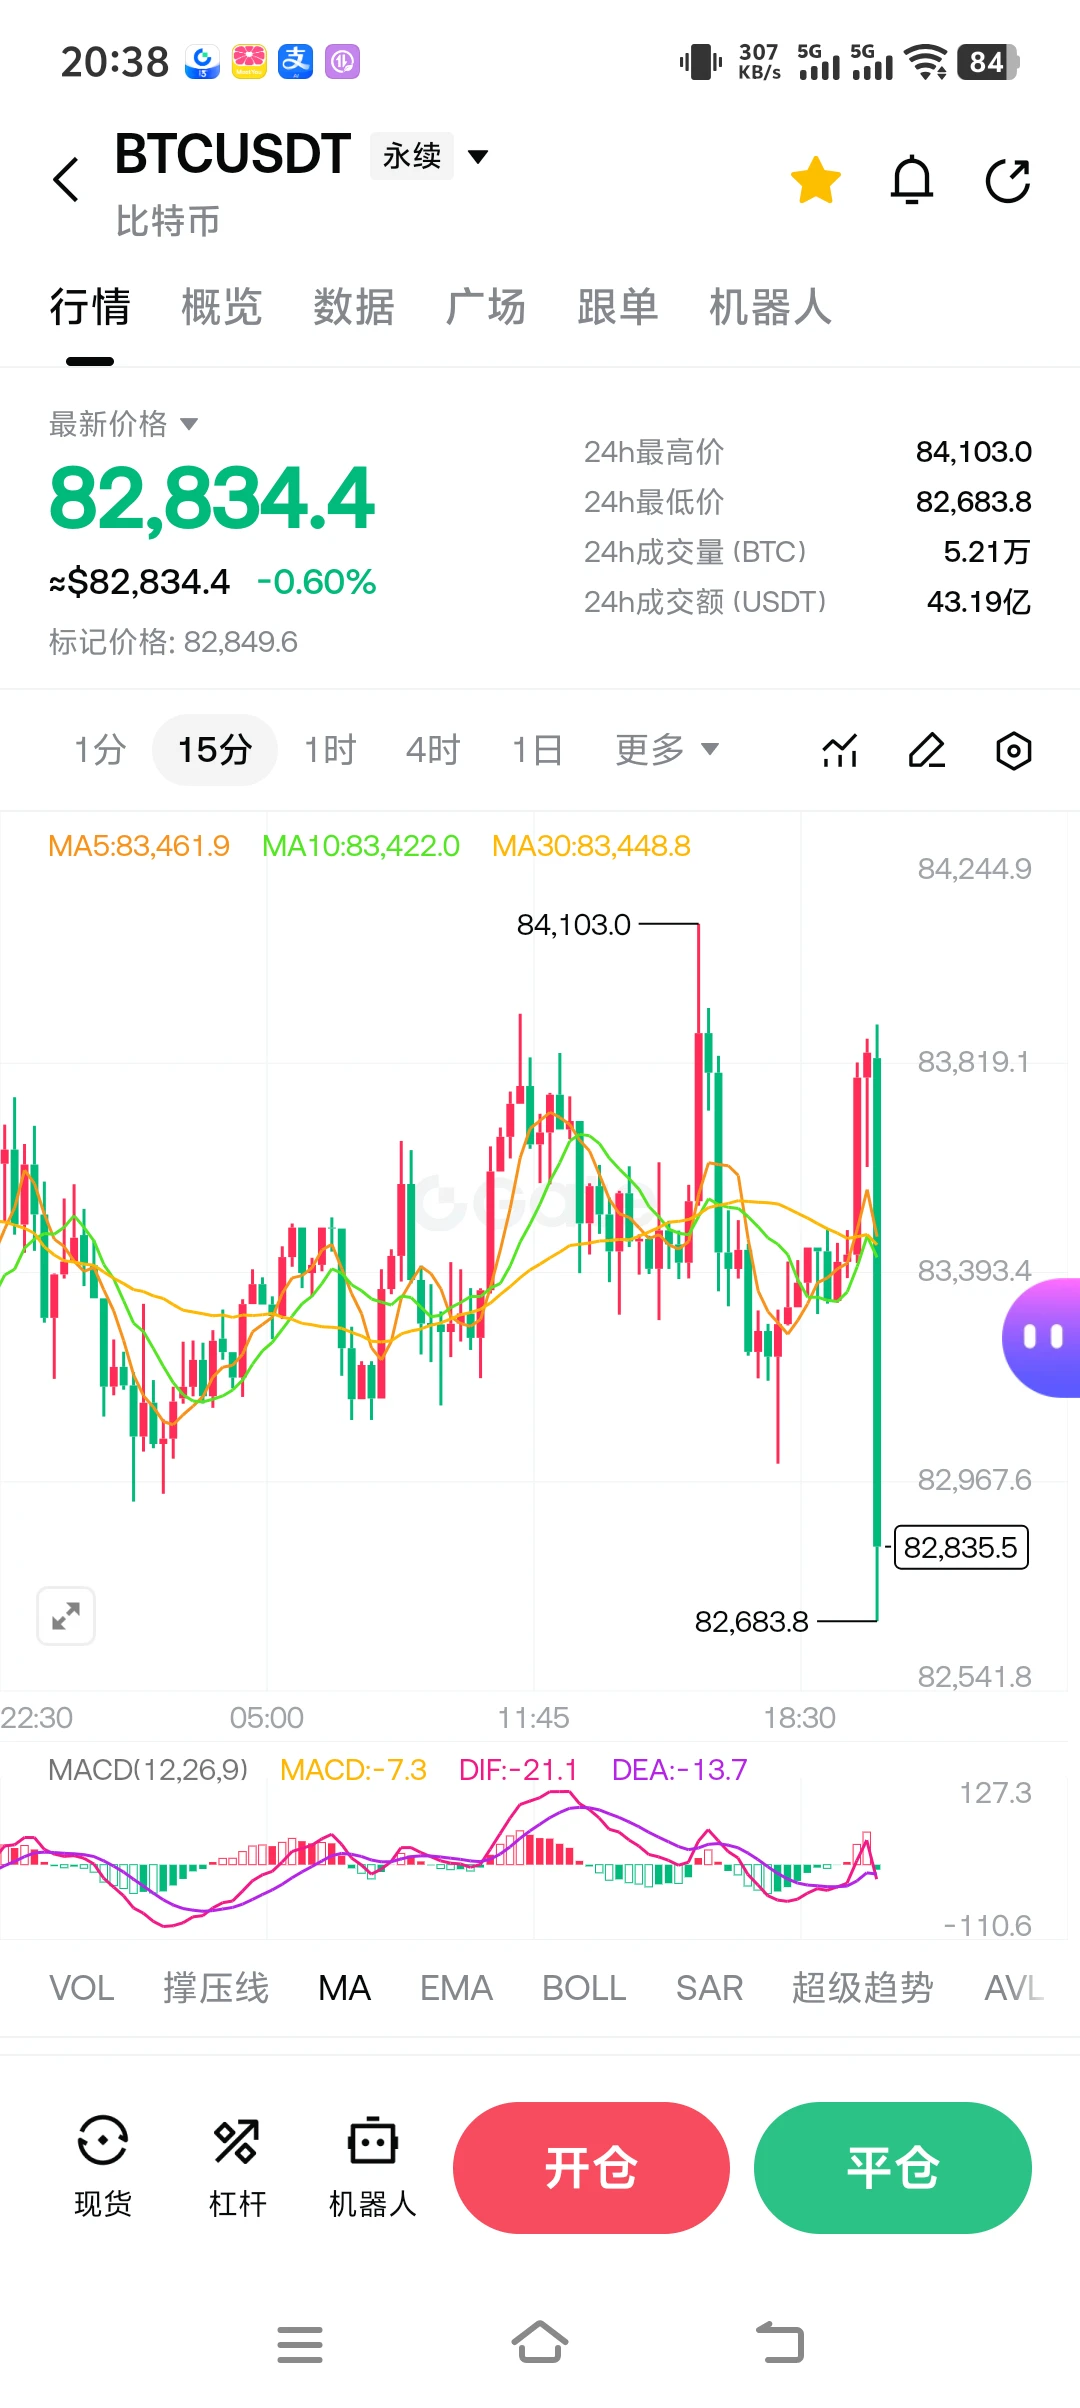The height and width of the screenshot is (2408, 1080).
Task: Open chart settings hexagon icon
Action: (1014, 750)
